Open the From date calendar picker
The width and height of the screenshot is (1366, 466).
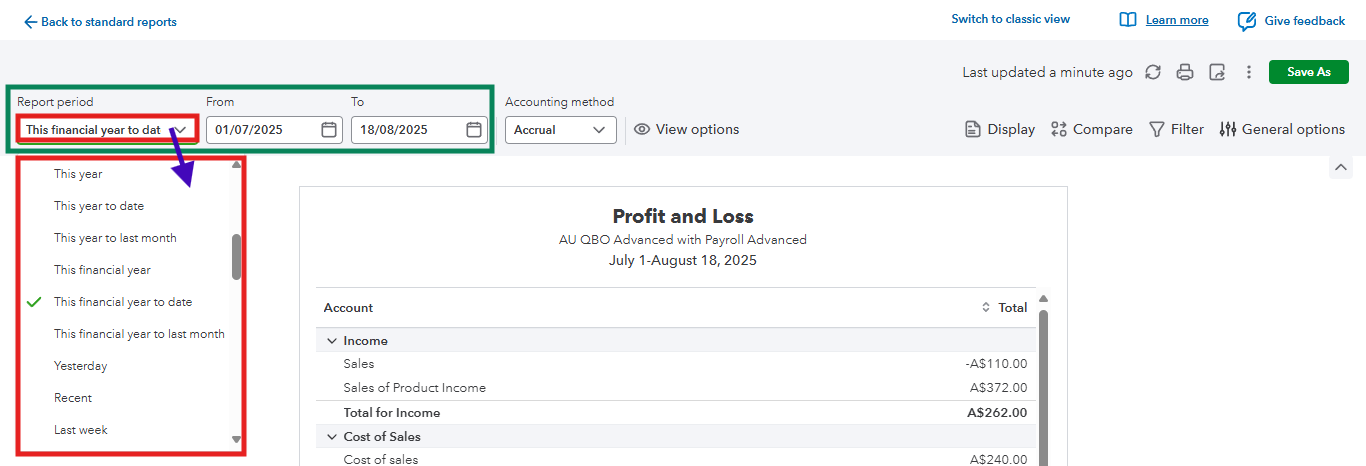coord(329,130)
